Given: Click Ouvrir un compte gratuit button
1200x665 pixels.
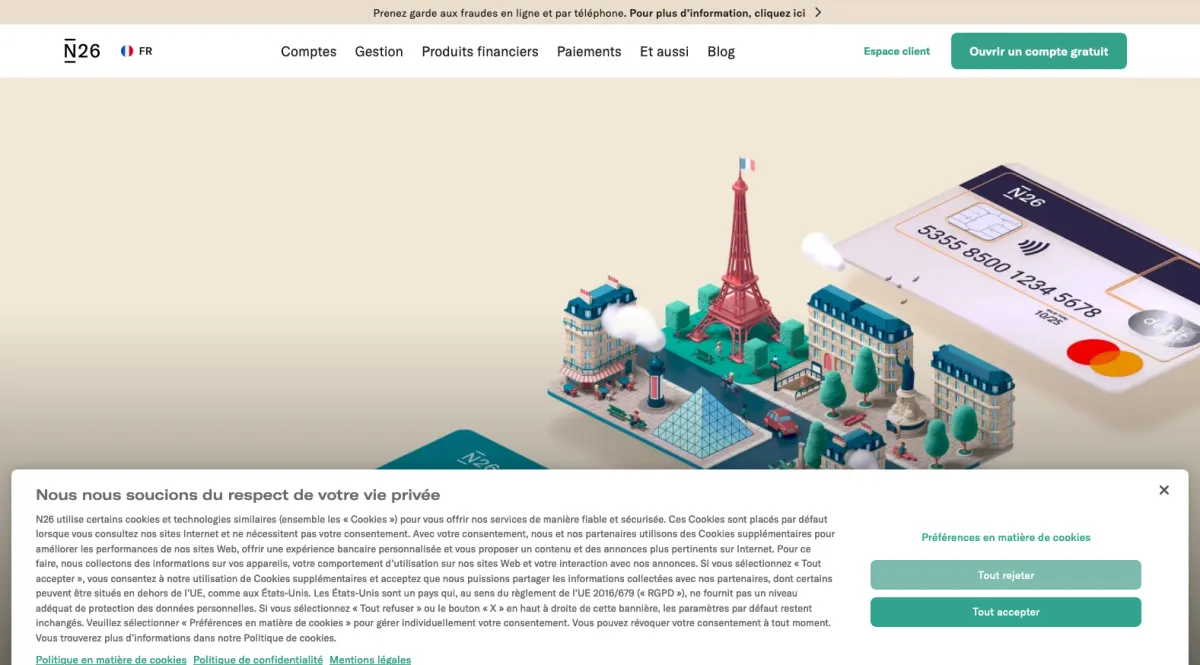Looking at the screenshot, I should [x=1039, y=51].
